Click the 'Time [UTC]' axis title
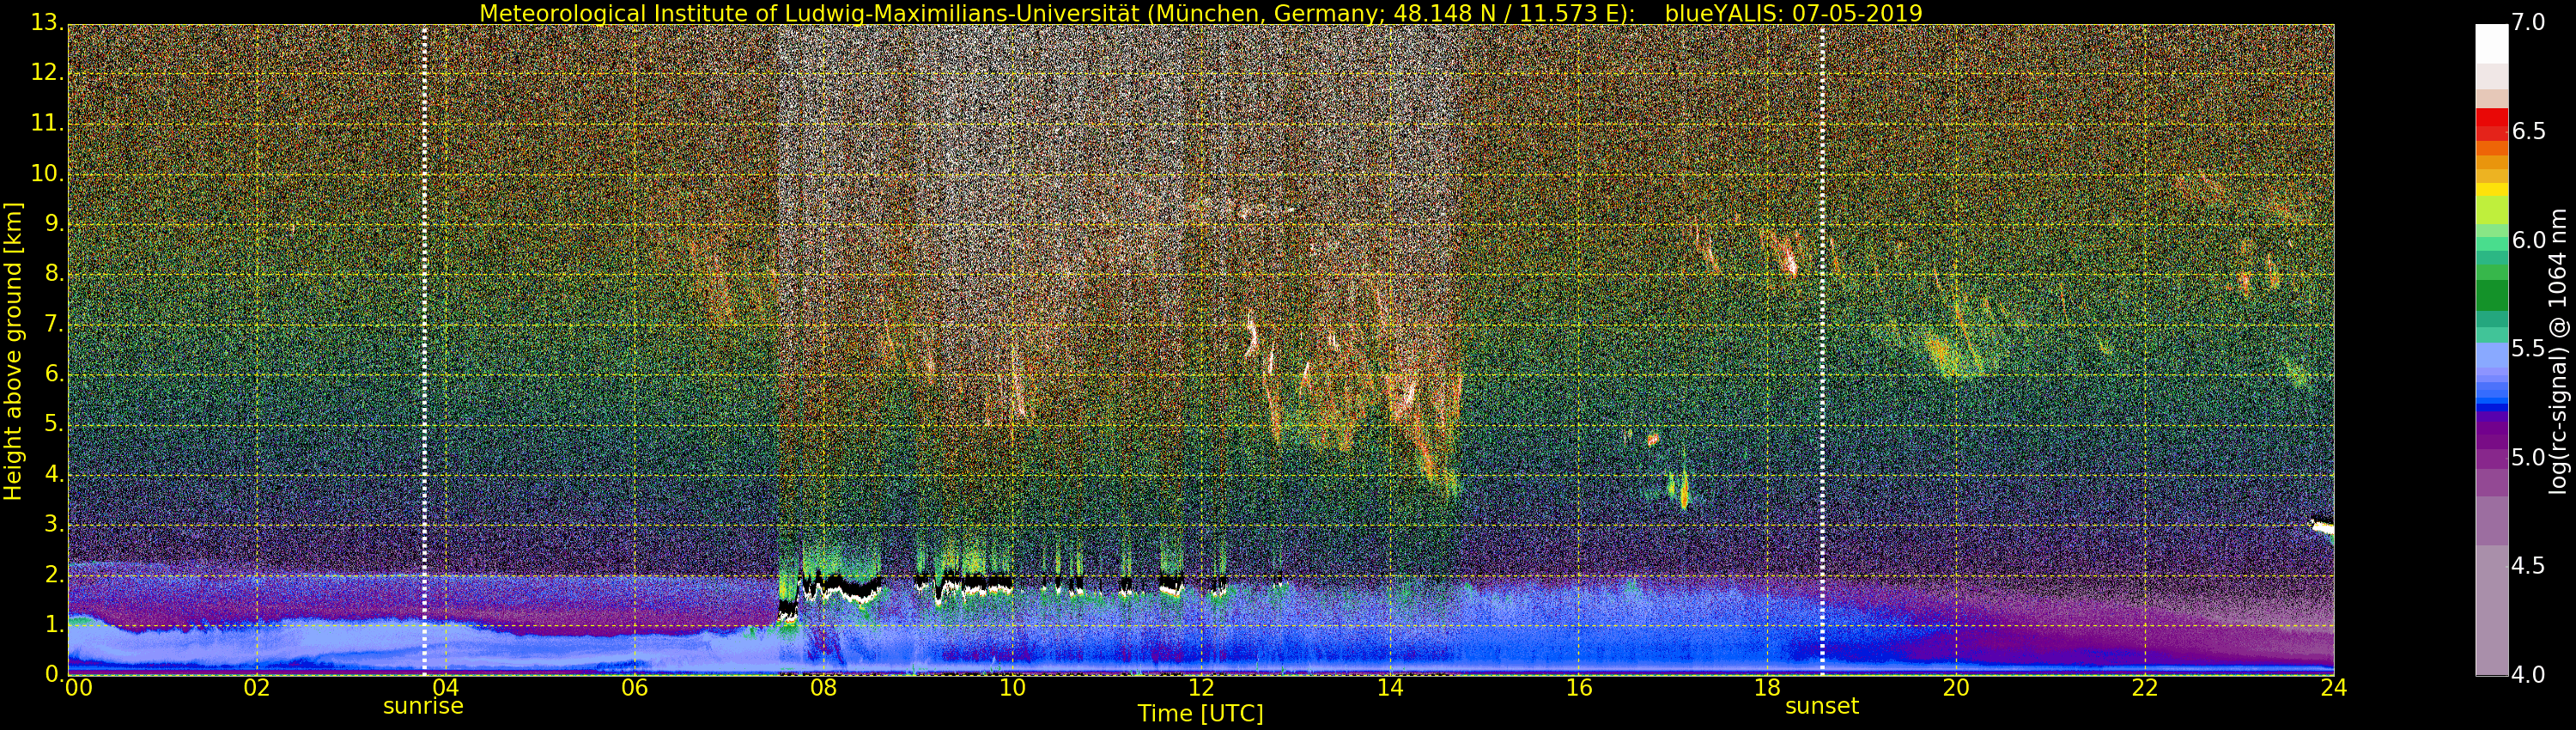Viewport: 2576px width, 730px height. [x=1200, y=714]
